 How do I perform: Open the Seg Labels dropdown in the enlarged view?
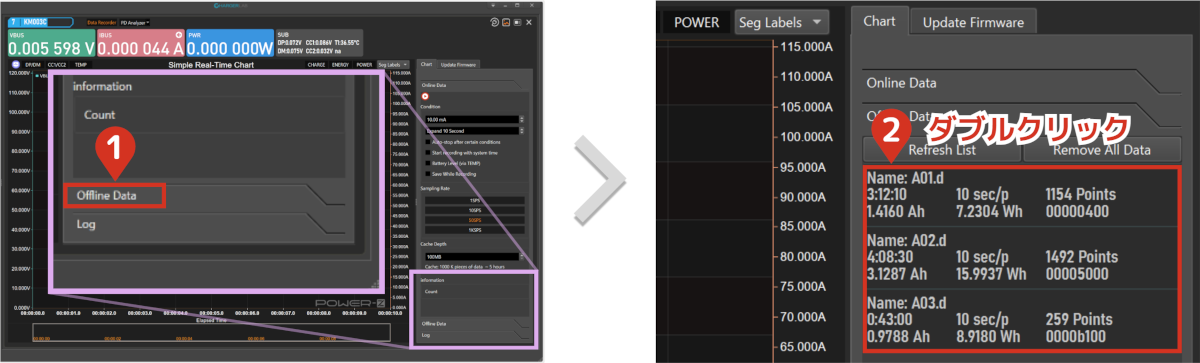781,20
